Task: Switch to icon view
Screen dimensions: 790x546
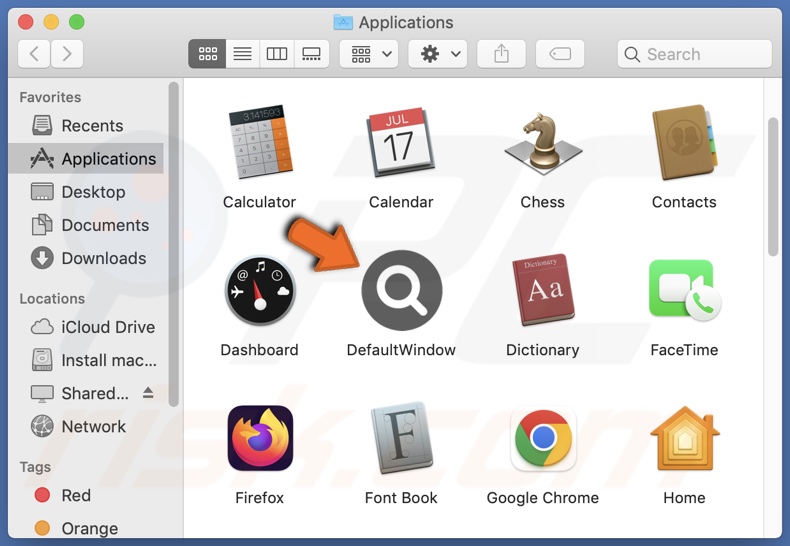Action: (x=207, y=53)
